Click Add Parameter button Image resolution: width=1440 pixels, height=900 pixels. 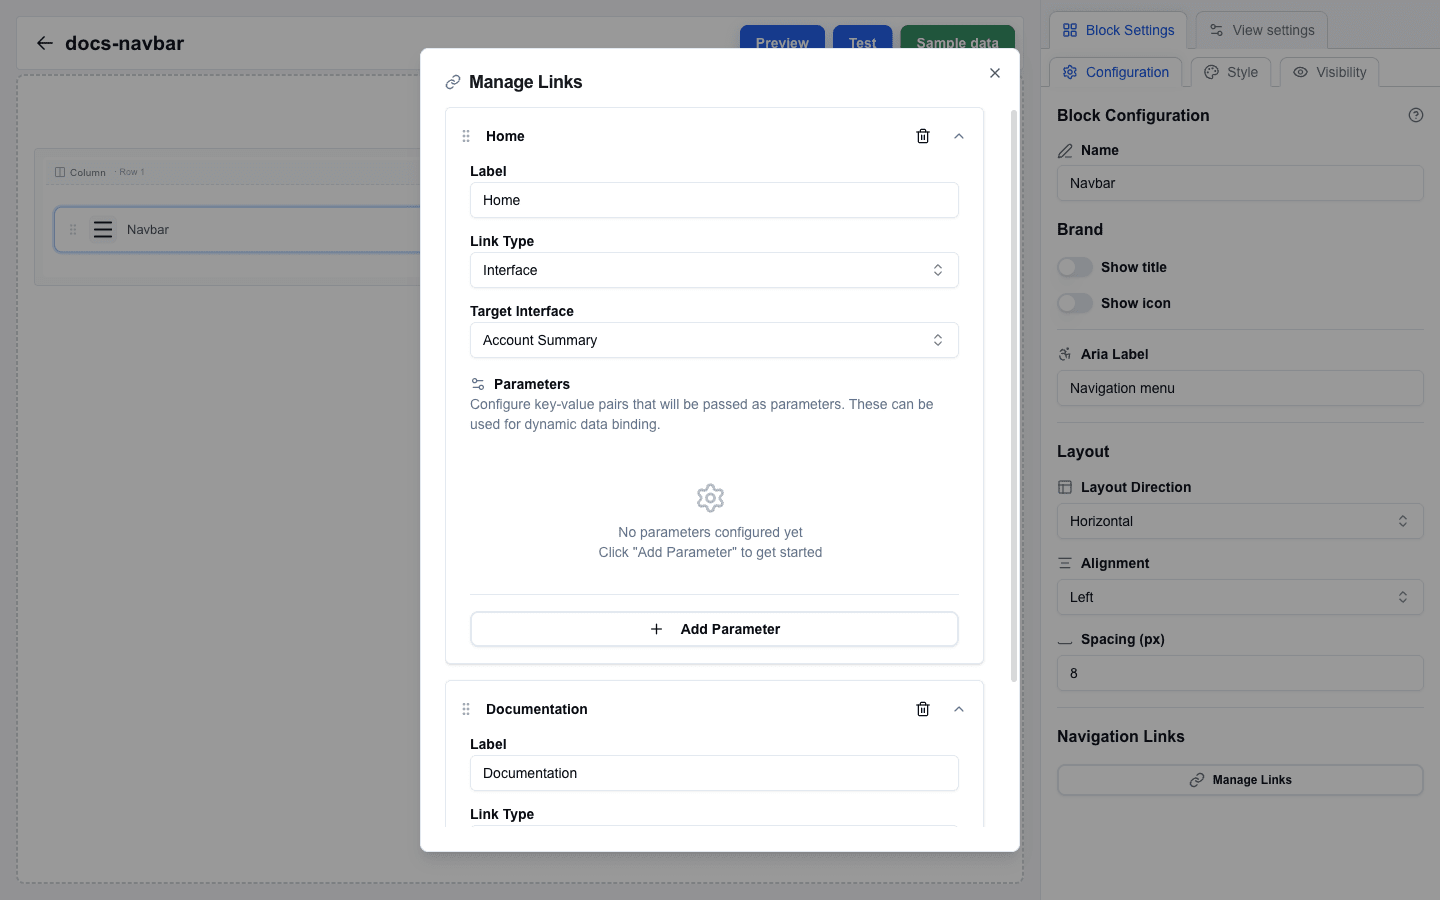coord(714,629)
